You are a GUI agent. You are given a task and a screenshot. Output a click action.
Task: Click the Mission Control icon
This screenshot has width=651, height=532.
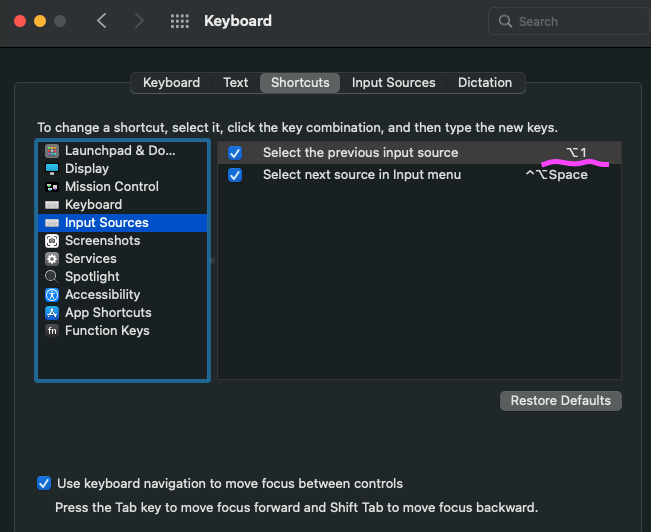coord(52,187)
